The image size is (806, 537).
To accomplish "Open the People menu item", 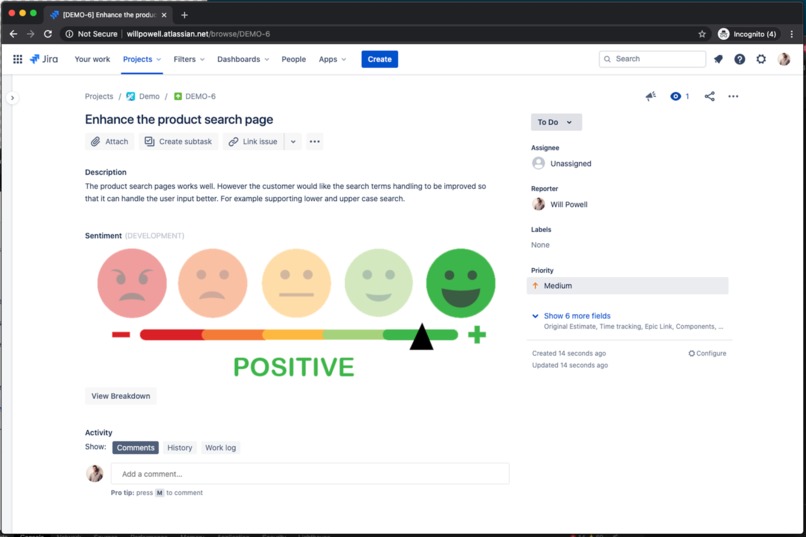I will 294,59.
